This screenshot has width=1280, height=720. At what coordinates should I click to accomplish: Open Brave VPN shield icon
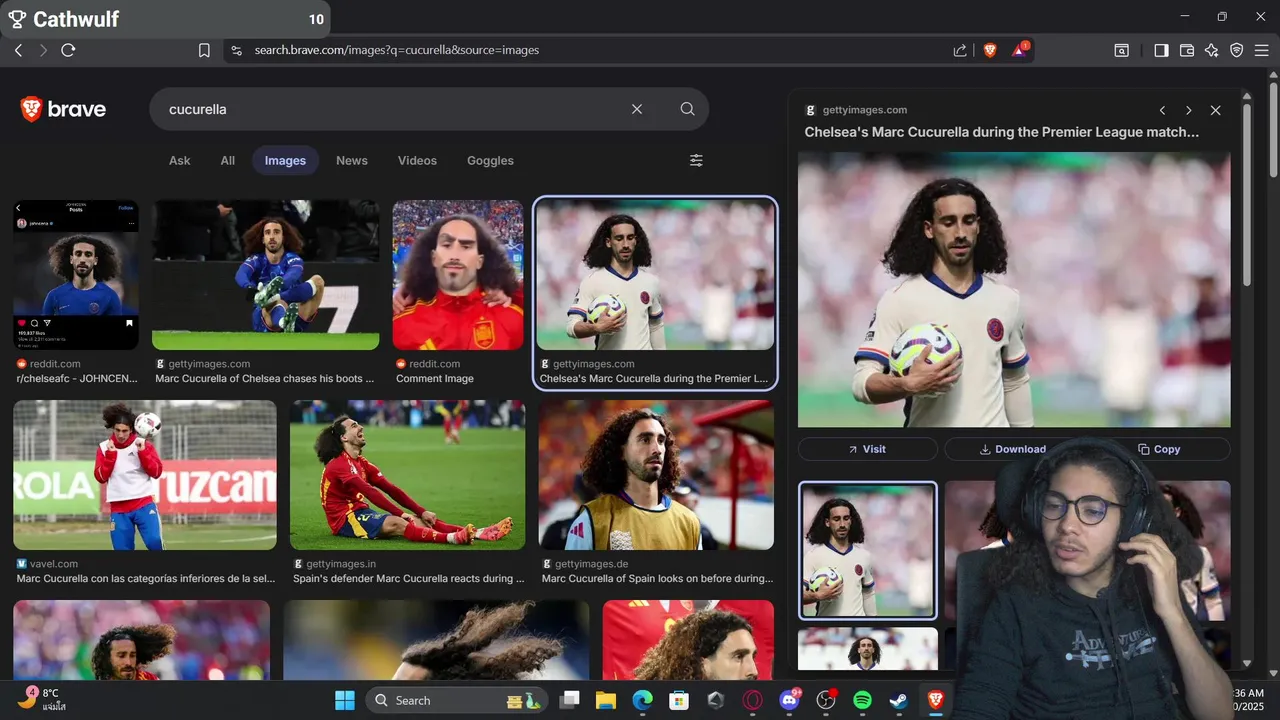(1237, 50)
